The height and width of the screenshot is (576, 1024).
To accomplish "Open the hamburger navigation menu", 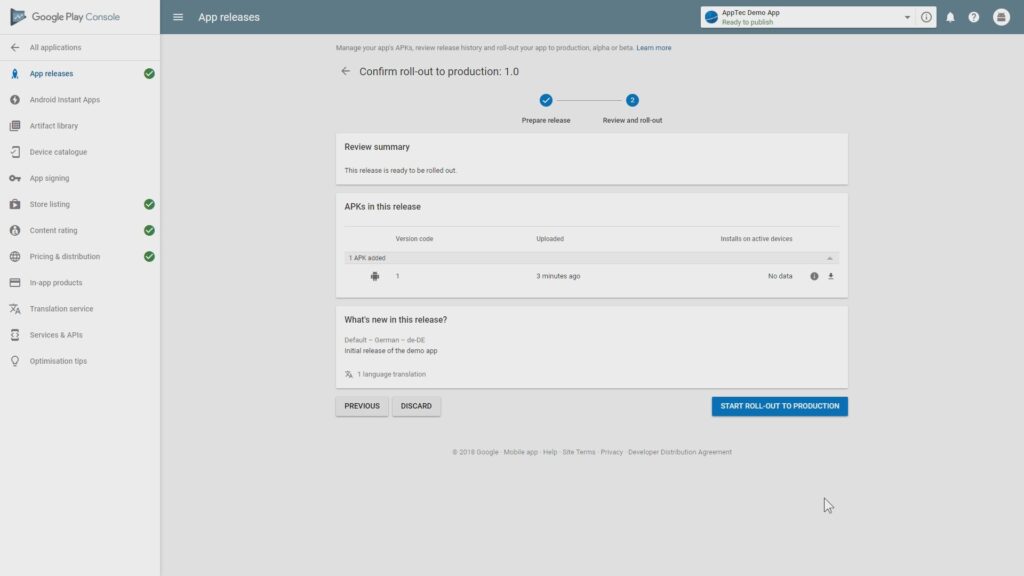I will [x=178, y=17].
